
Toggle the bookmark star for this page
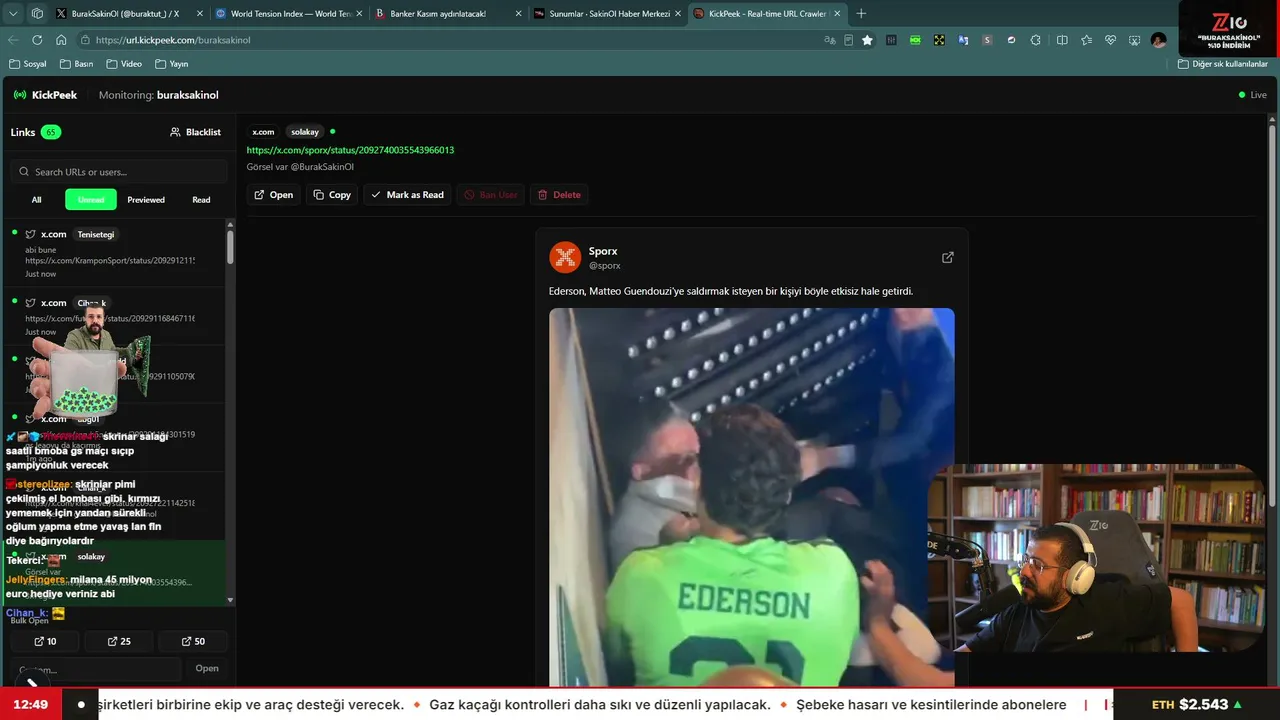click(x=867, y=40)
